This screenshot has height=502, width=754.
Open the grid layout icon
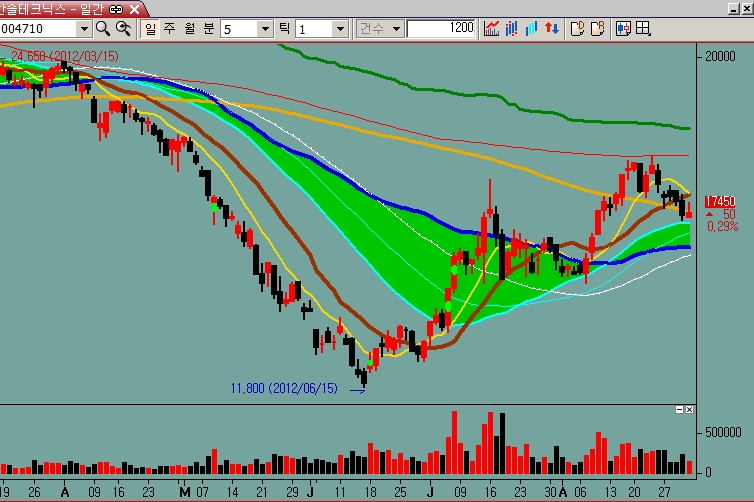click(643, 28)
